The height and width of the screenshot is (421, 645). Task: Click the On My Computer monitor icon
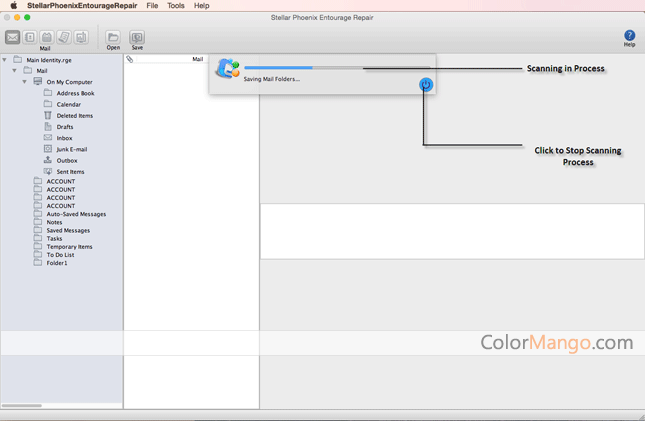tap(38, 81)
